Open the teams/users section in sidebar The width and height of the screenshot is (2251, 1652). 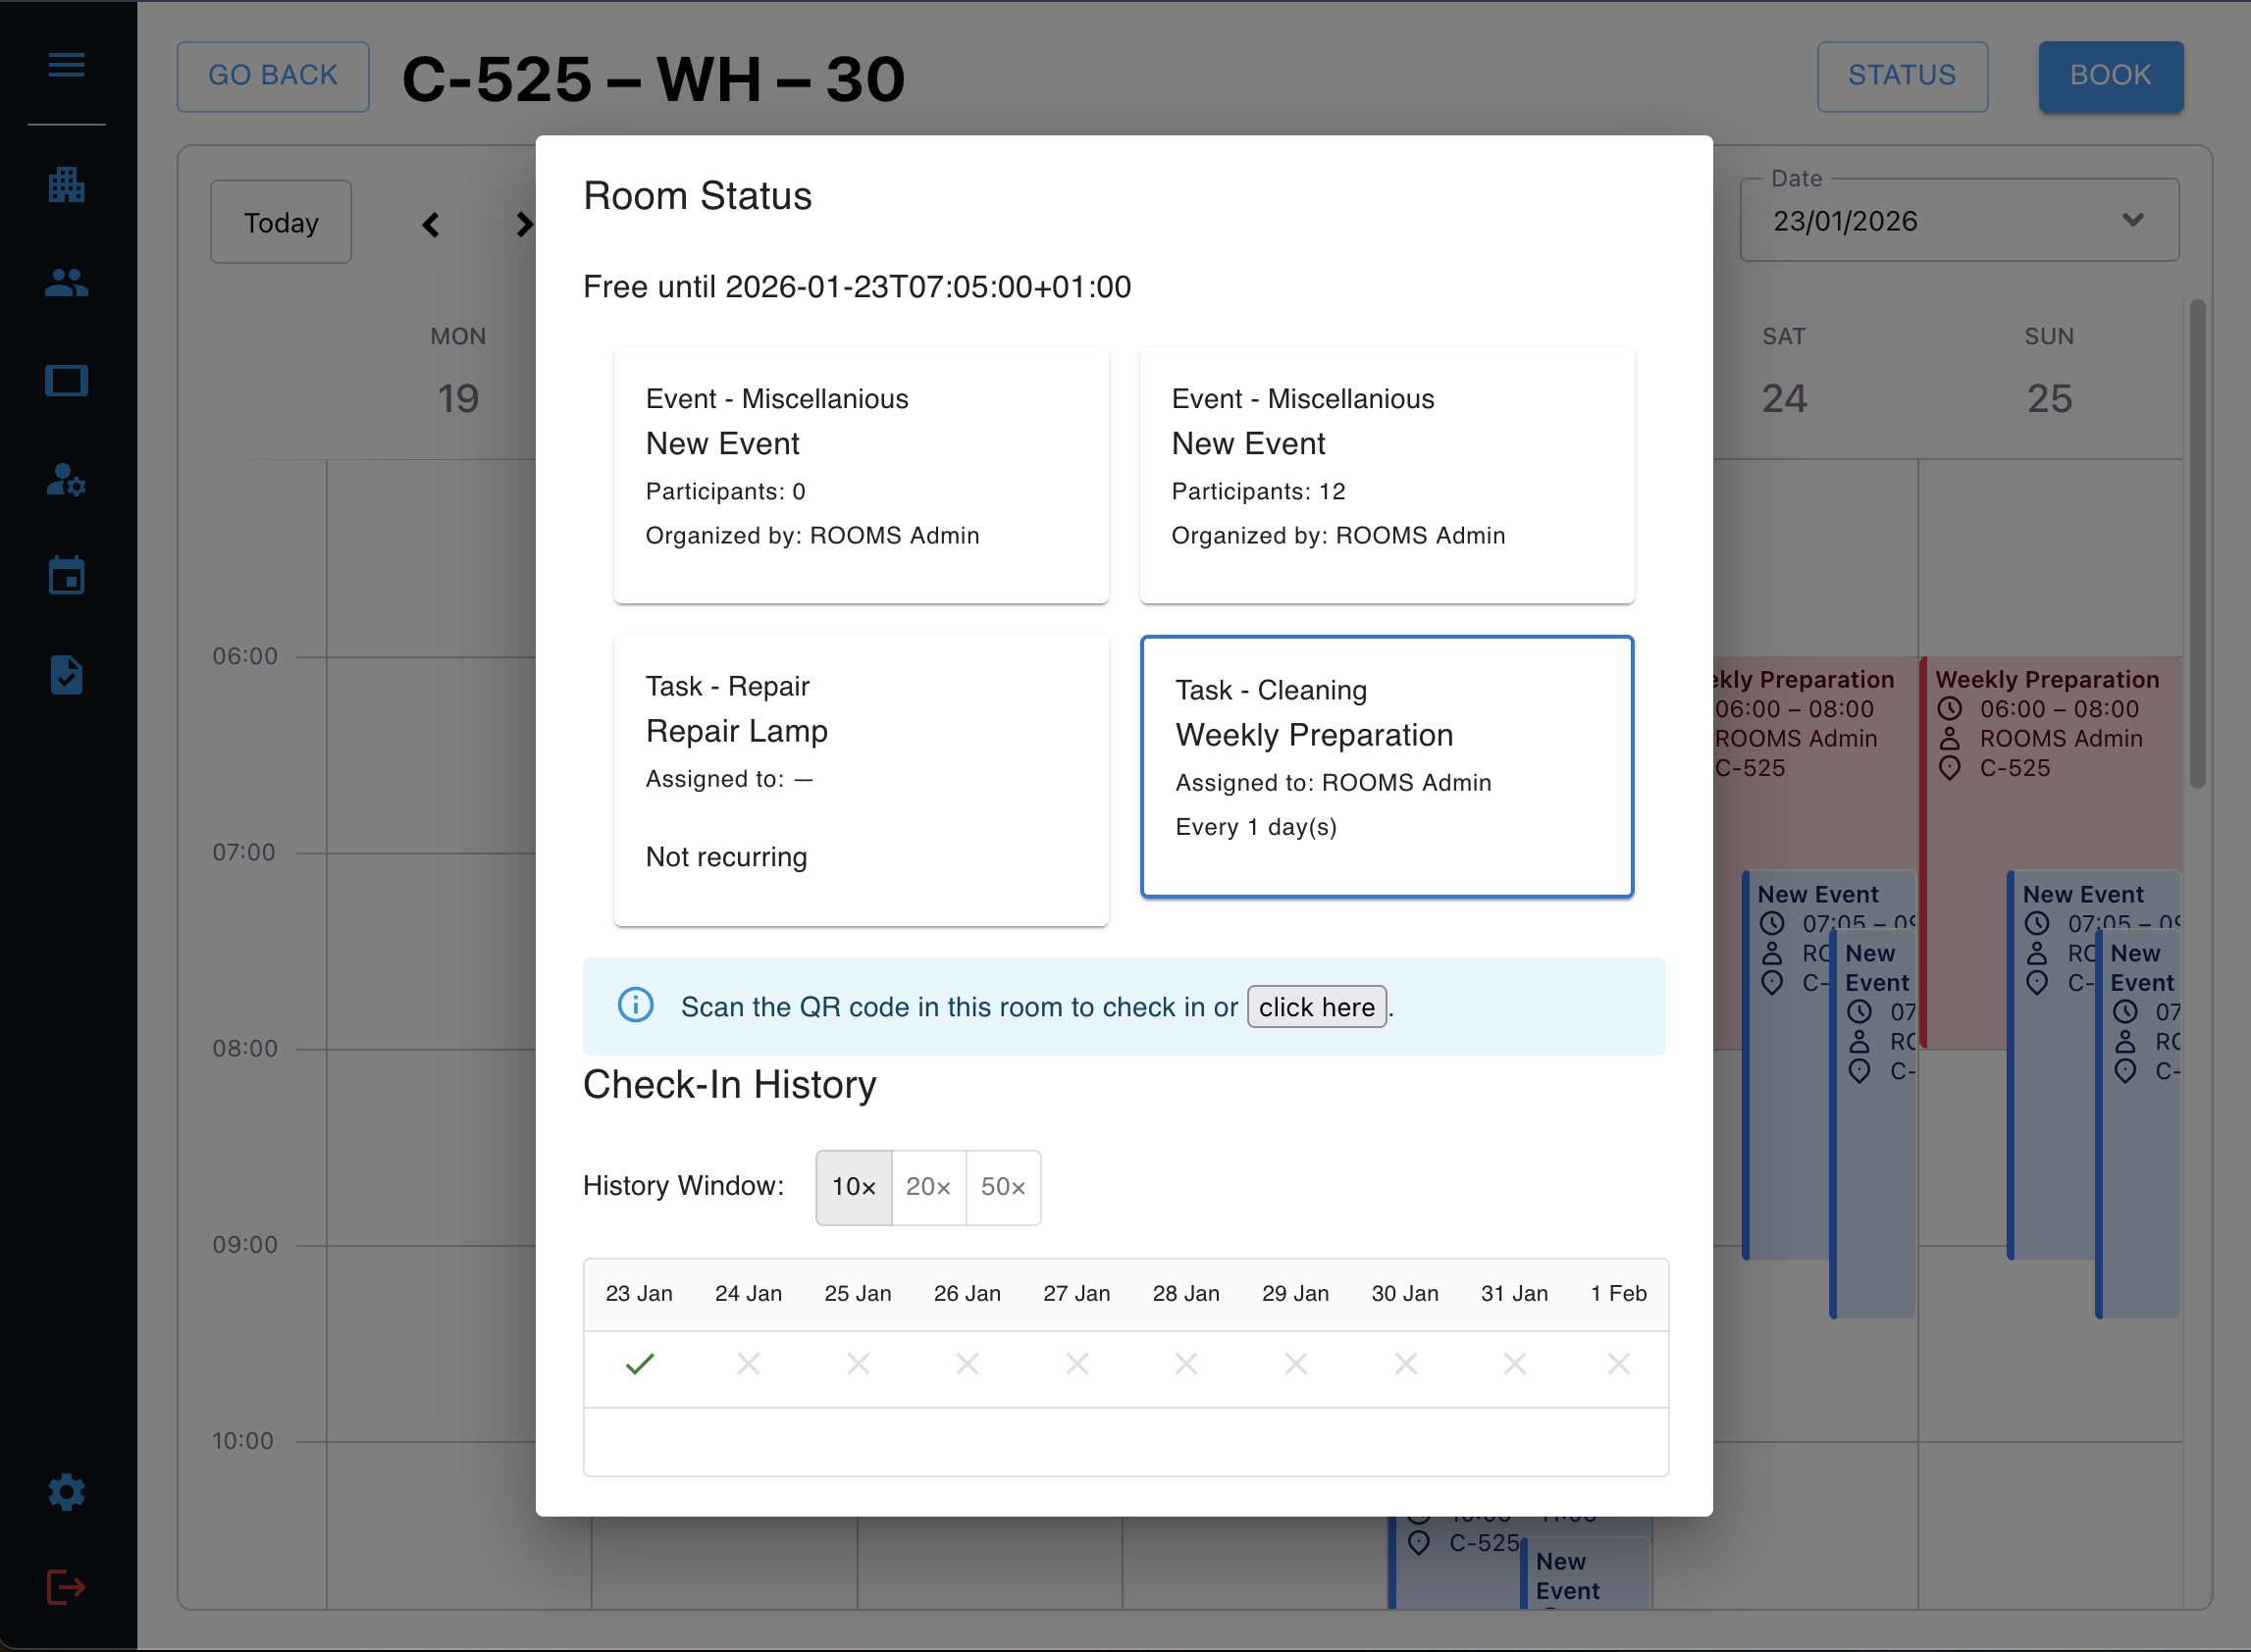[x=65, y=283]
